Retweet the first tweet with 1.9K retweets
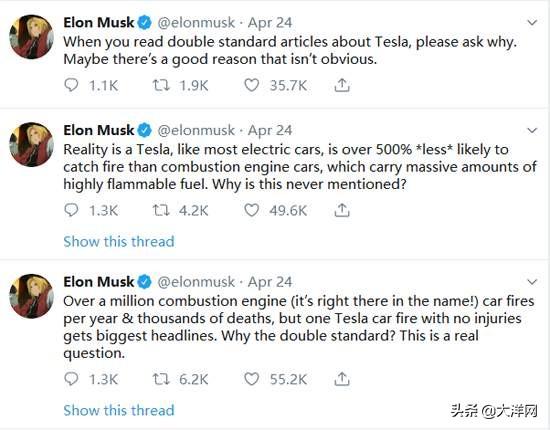Image resolution: width=550 pixels, height=430 pixels. (x=161, y=85)
